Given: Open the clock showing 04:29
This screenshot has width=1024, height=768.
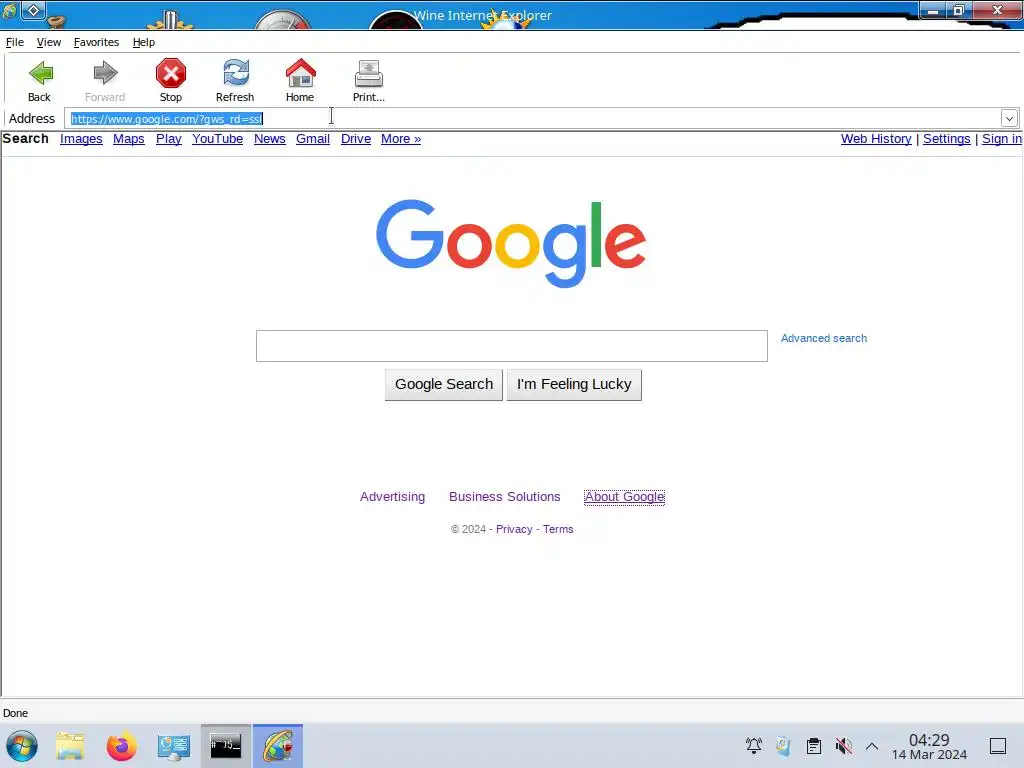Looking at the screenshot, I should (929, 746).
